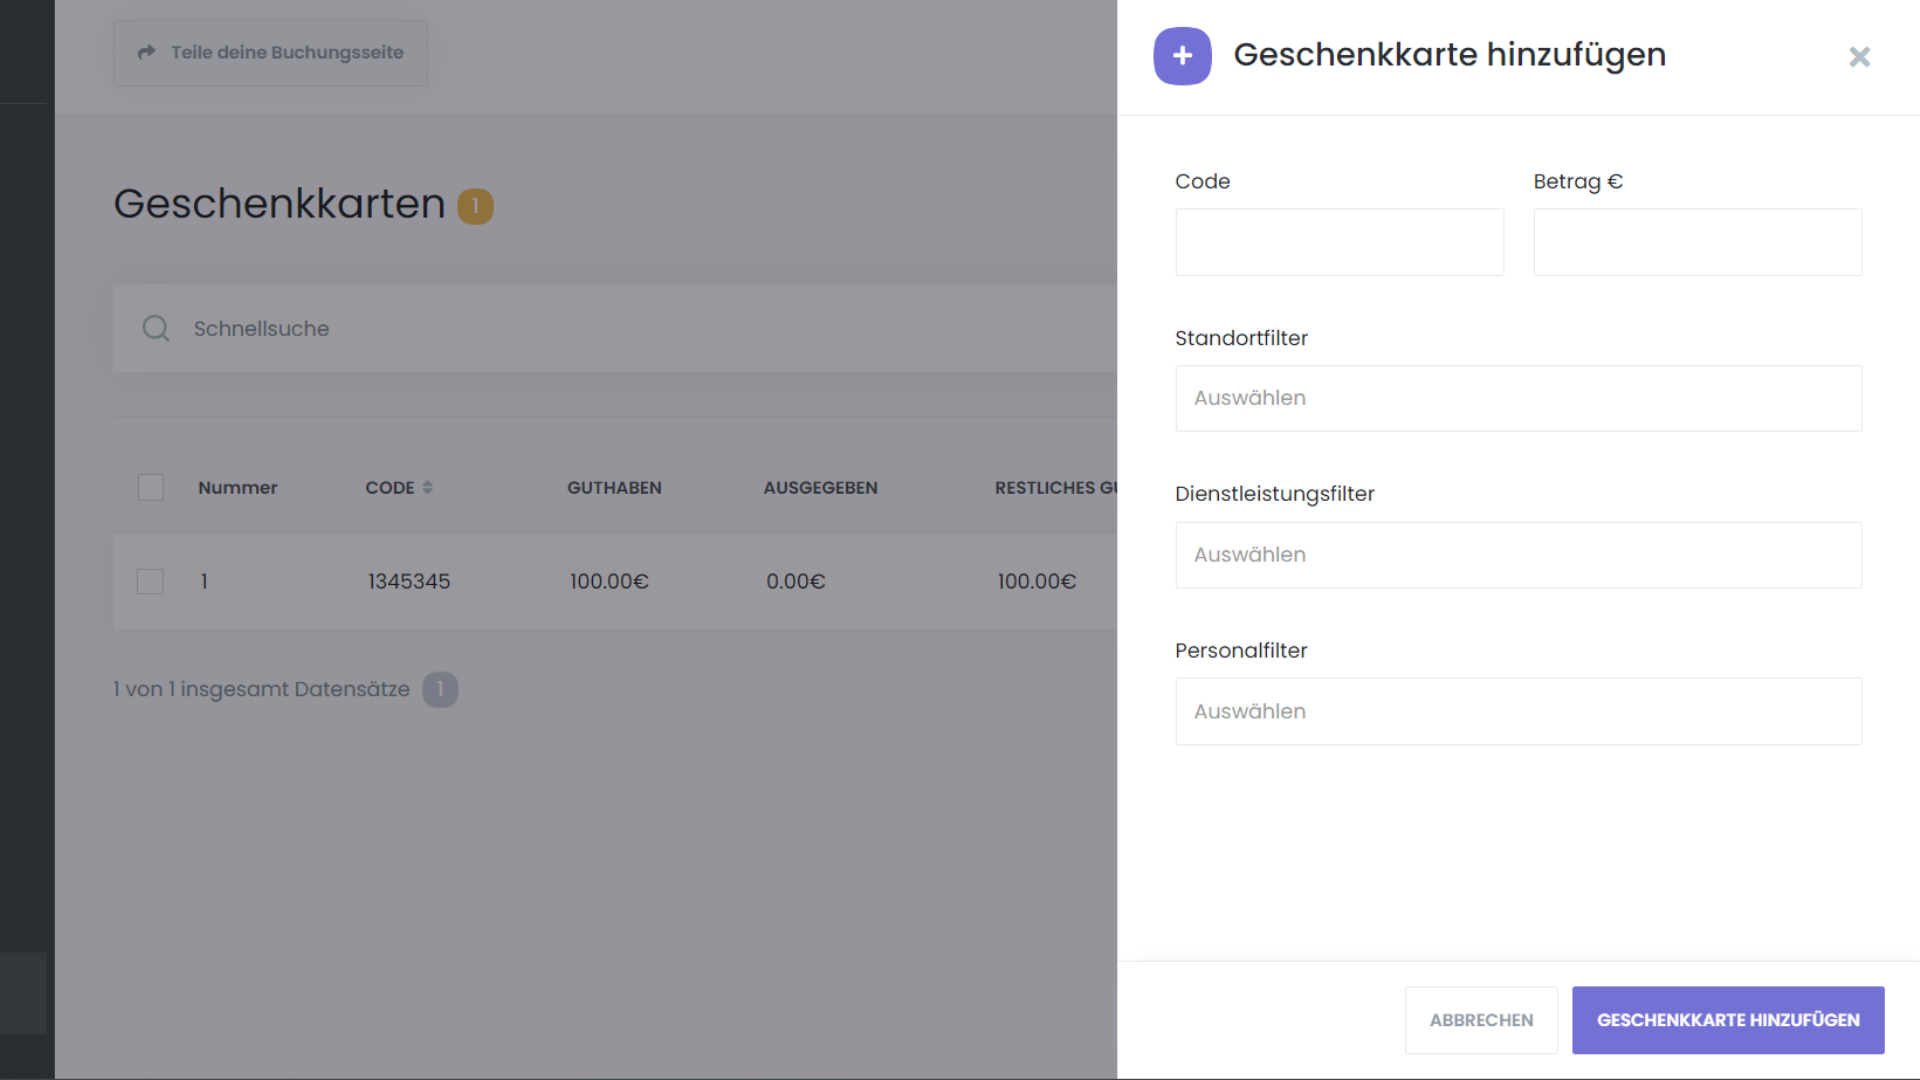Sort table by GUTHABEN column header
Image resolution: width=1920 pixels, height=1080 pixels.
pos(614,488)
